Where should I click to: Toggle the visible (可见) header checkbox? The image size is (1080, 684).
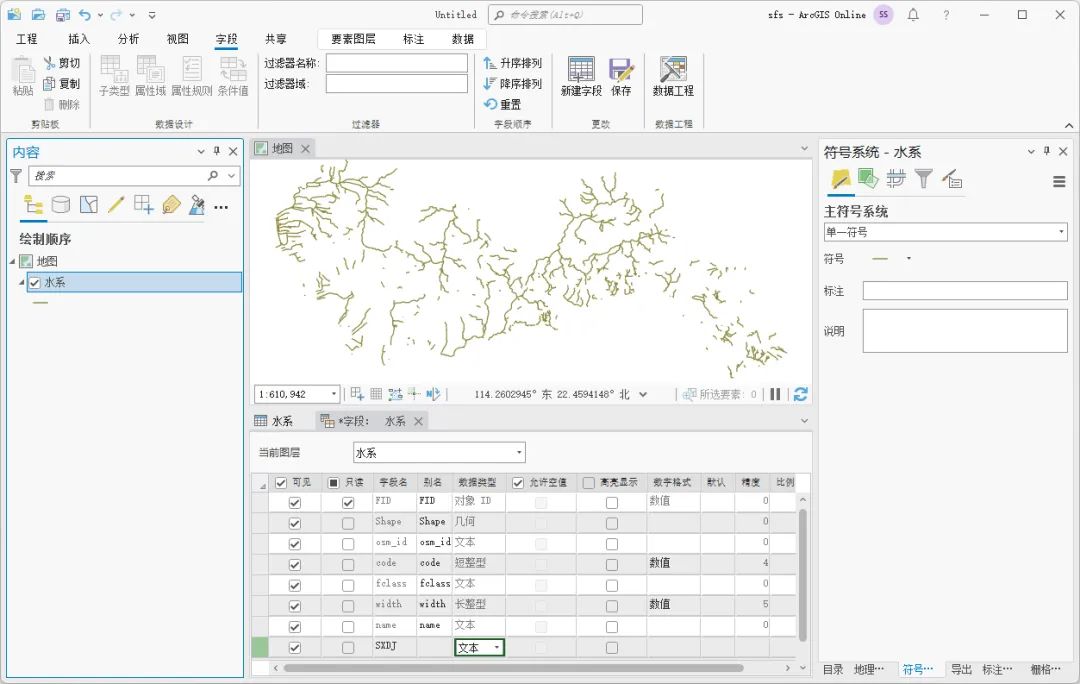(280, 483)
